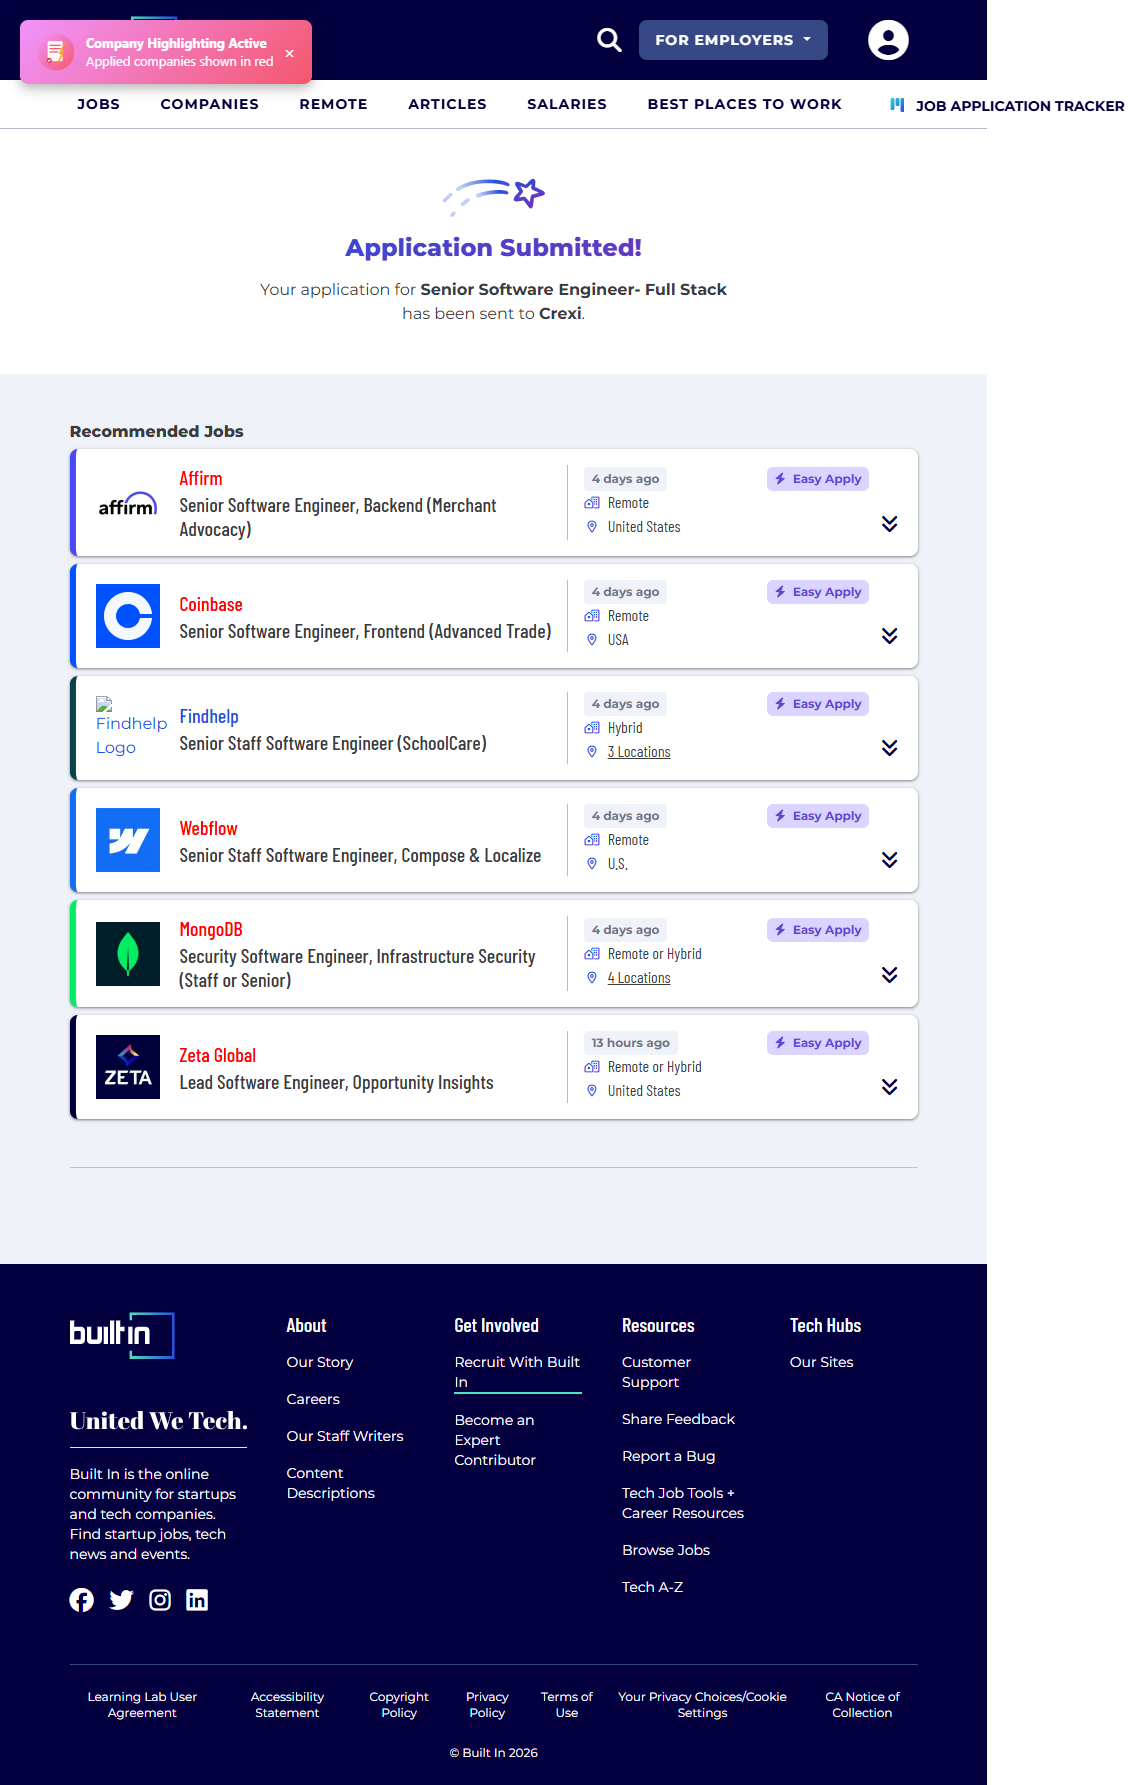Open Report a Bug footer link
The image size is (1133, 1785).
[668, 1456]
